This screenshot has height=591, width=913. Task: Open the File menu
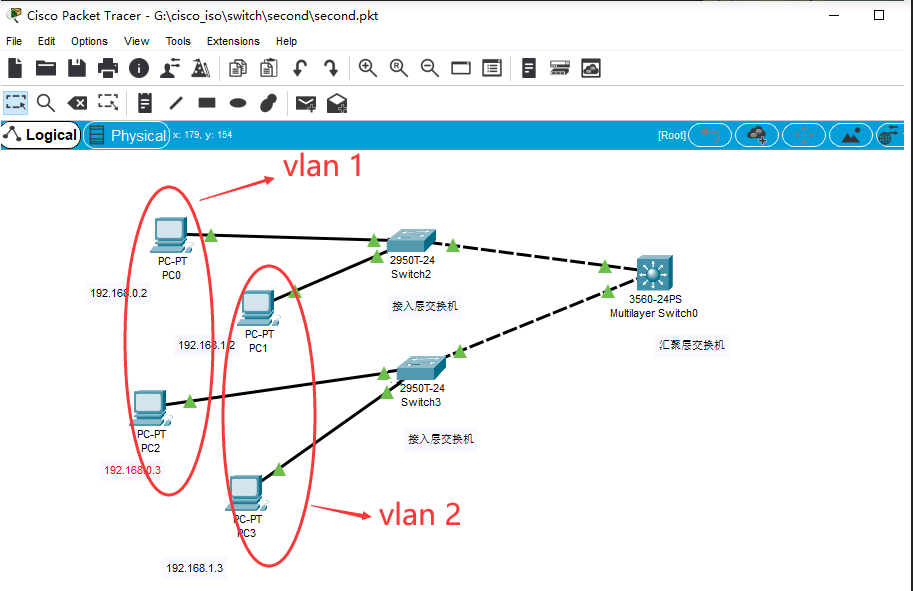(x=14, y=41)
